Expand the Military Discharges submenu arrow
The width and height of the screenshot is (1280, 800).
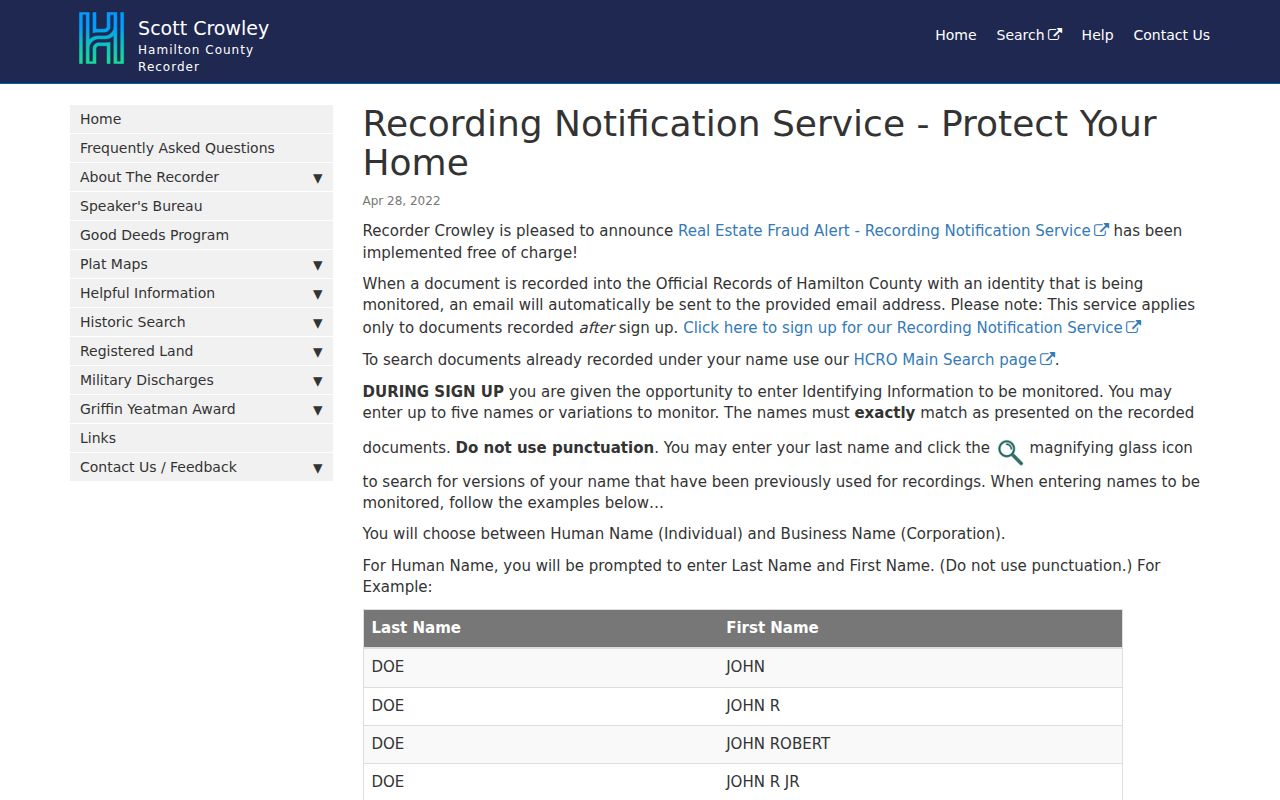(x=317, y=381)
